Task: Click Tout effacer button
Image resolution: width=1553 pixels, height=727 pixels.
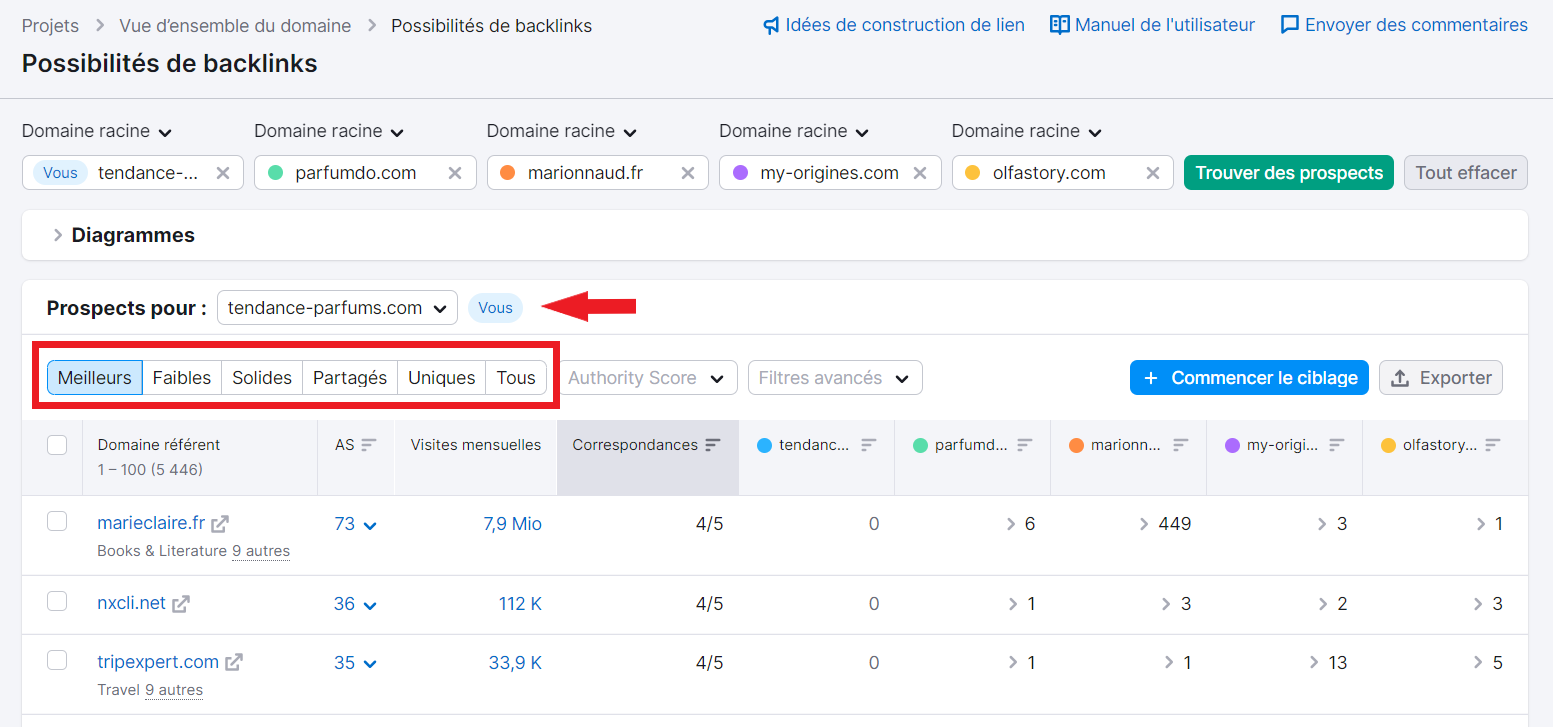Action: click(1466, 173)
